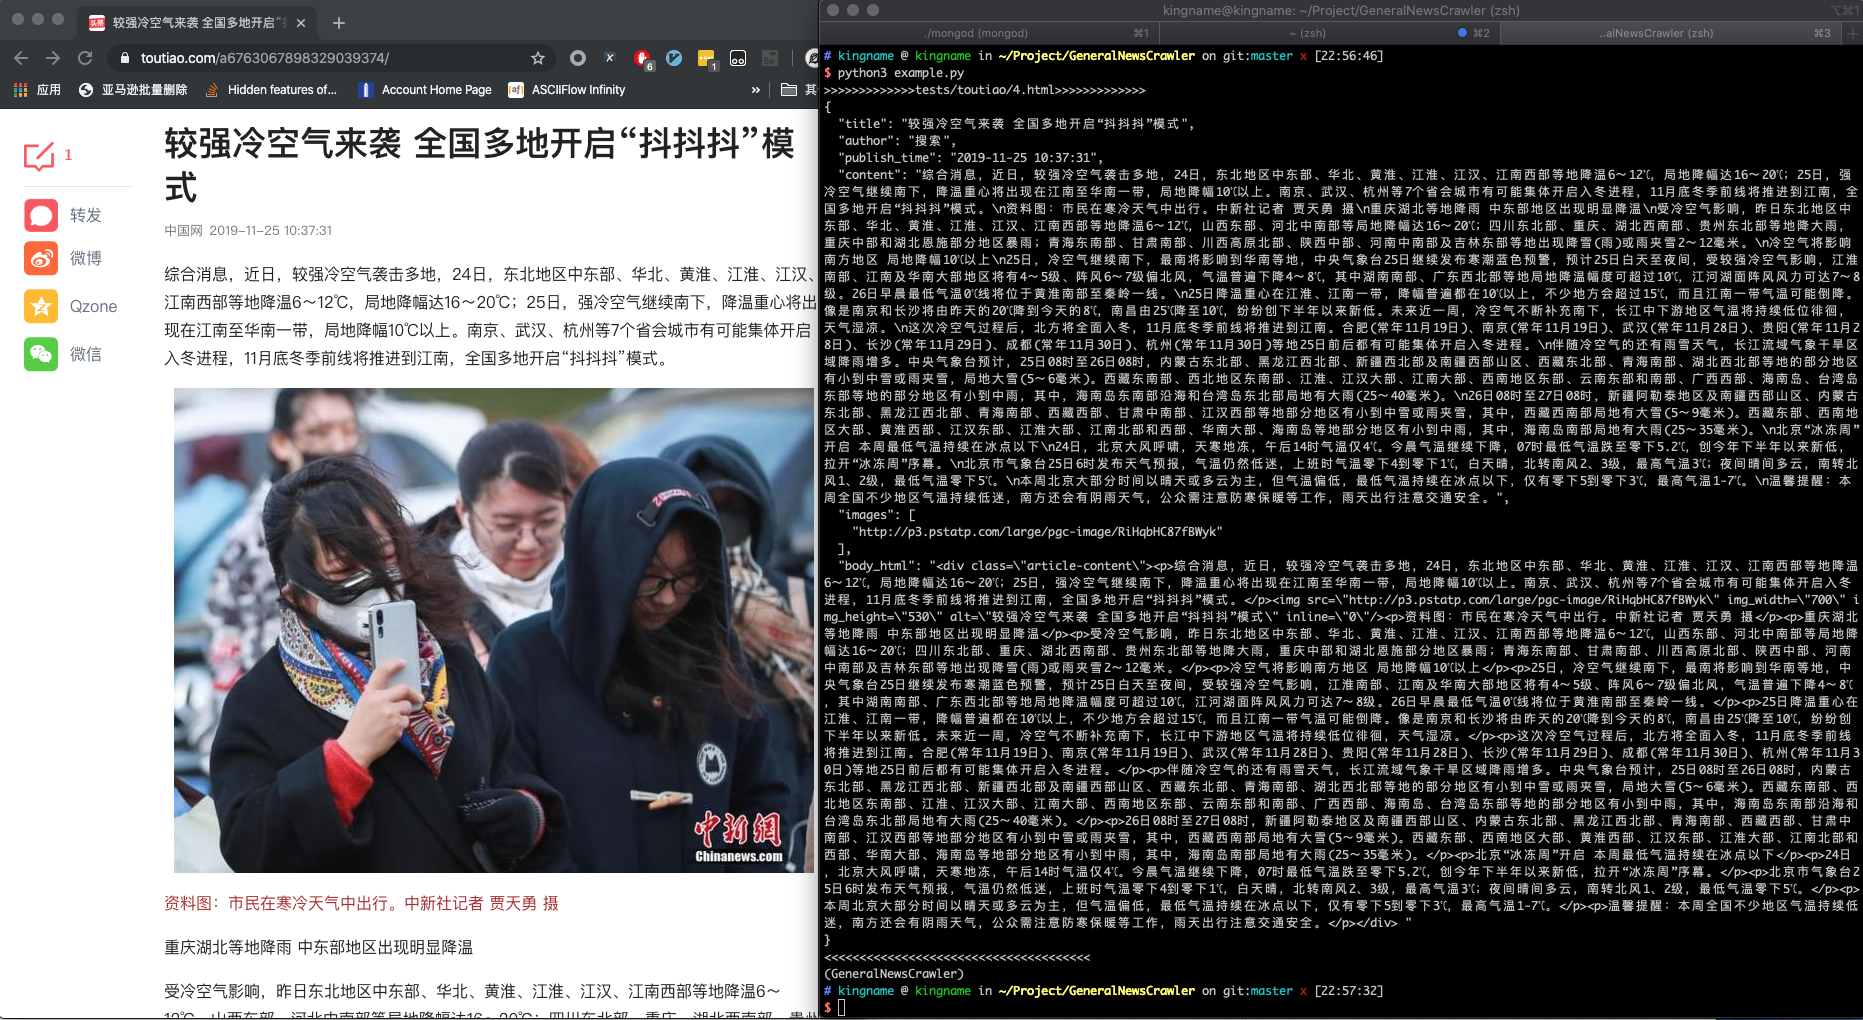The width and height of the screenshot is (1863, 1020).
Task: Open the blue V extension icon
Action: [674, 58]
